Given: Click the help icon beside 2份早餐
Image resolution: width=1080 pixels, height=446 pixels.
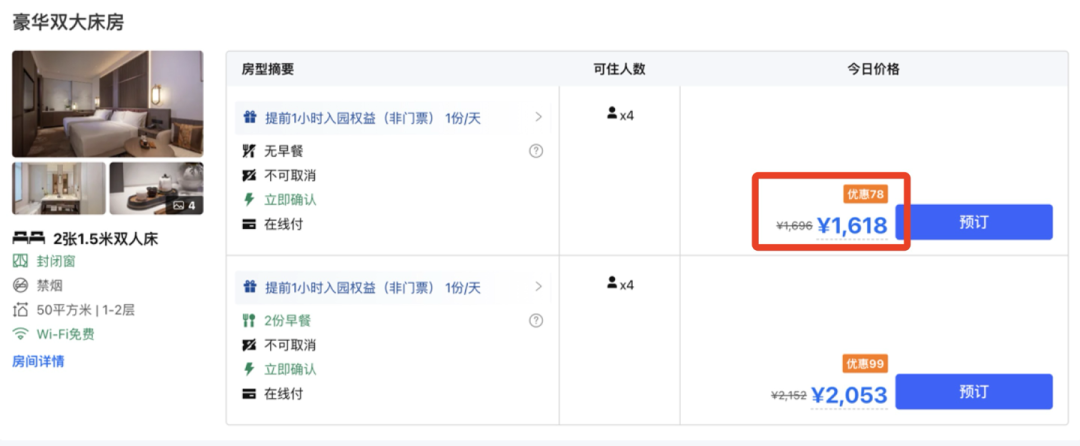Looking at the screenshot, I should [536, 320].
